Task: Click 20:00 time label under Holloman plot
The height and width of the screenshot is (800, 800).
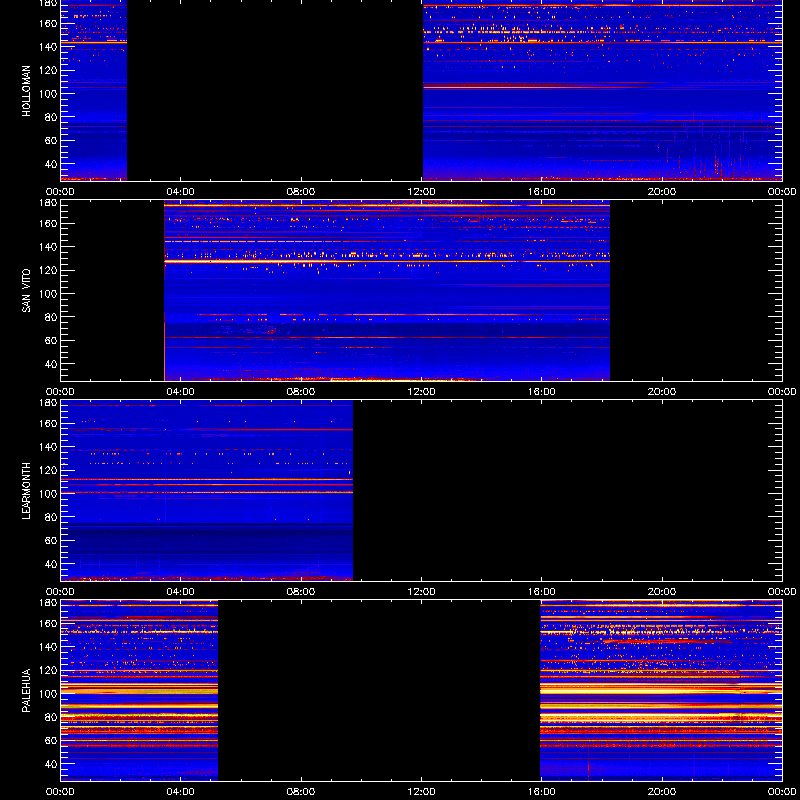Action: 662,192
